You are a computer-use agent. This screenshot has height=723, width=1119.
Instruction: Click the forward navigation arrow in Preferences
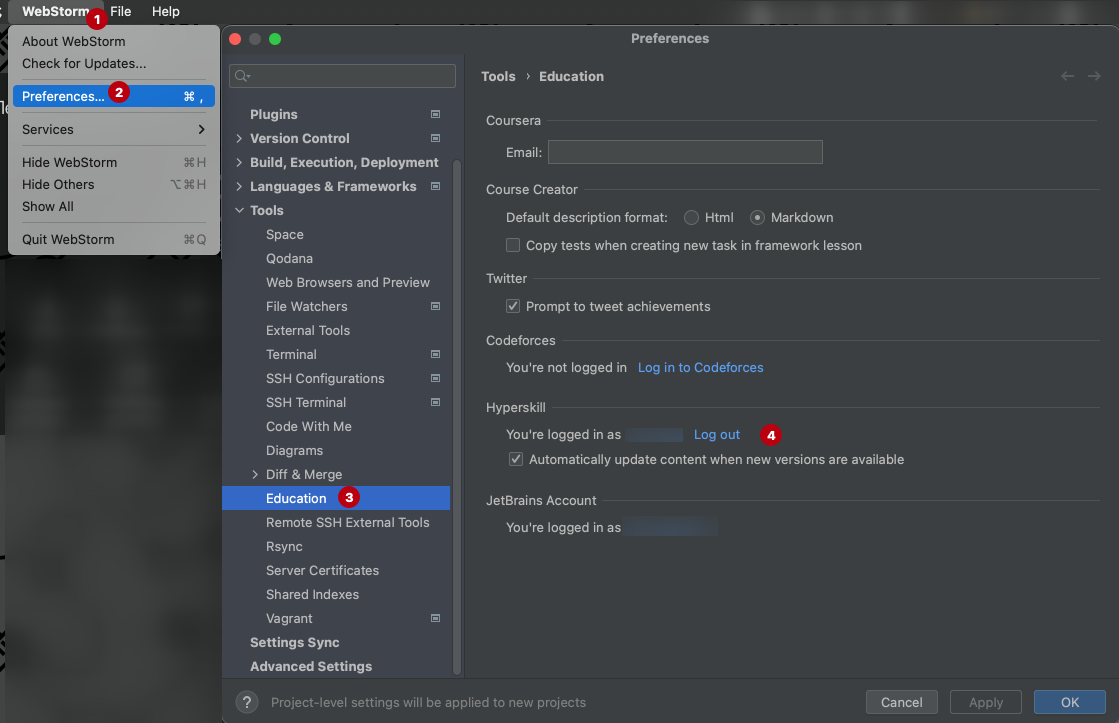click(x=1094, y=76)
